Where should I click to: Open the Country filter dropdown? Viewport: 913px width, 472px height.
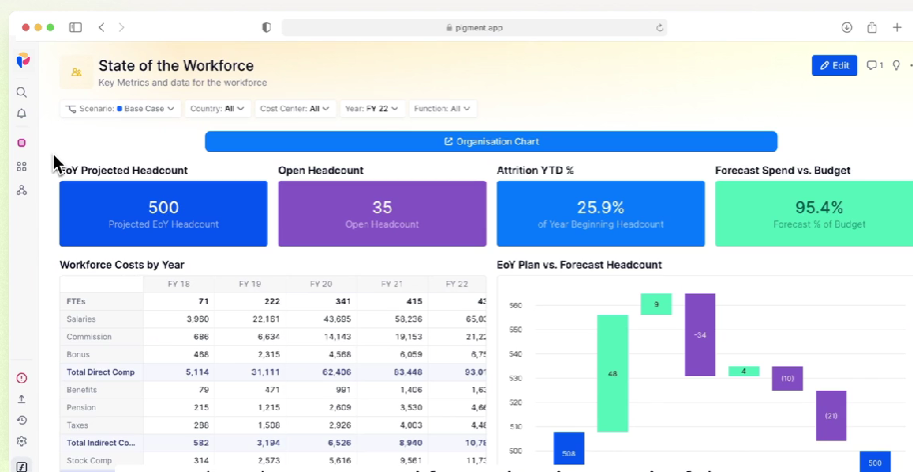tap(217, 109)
